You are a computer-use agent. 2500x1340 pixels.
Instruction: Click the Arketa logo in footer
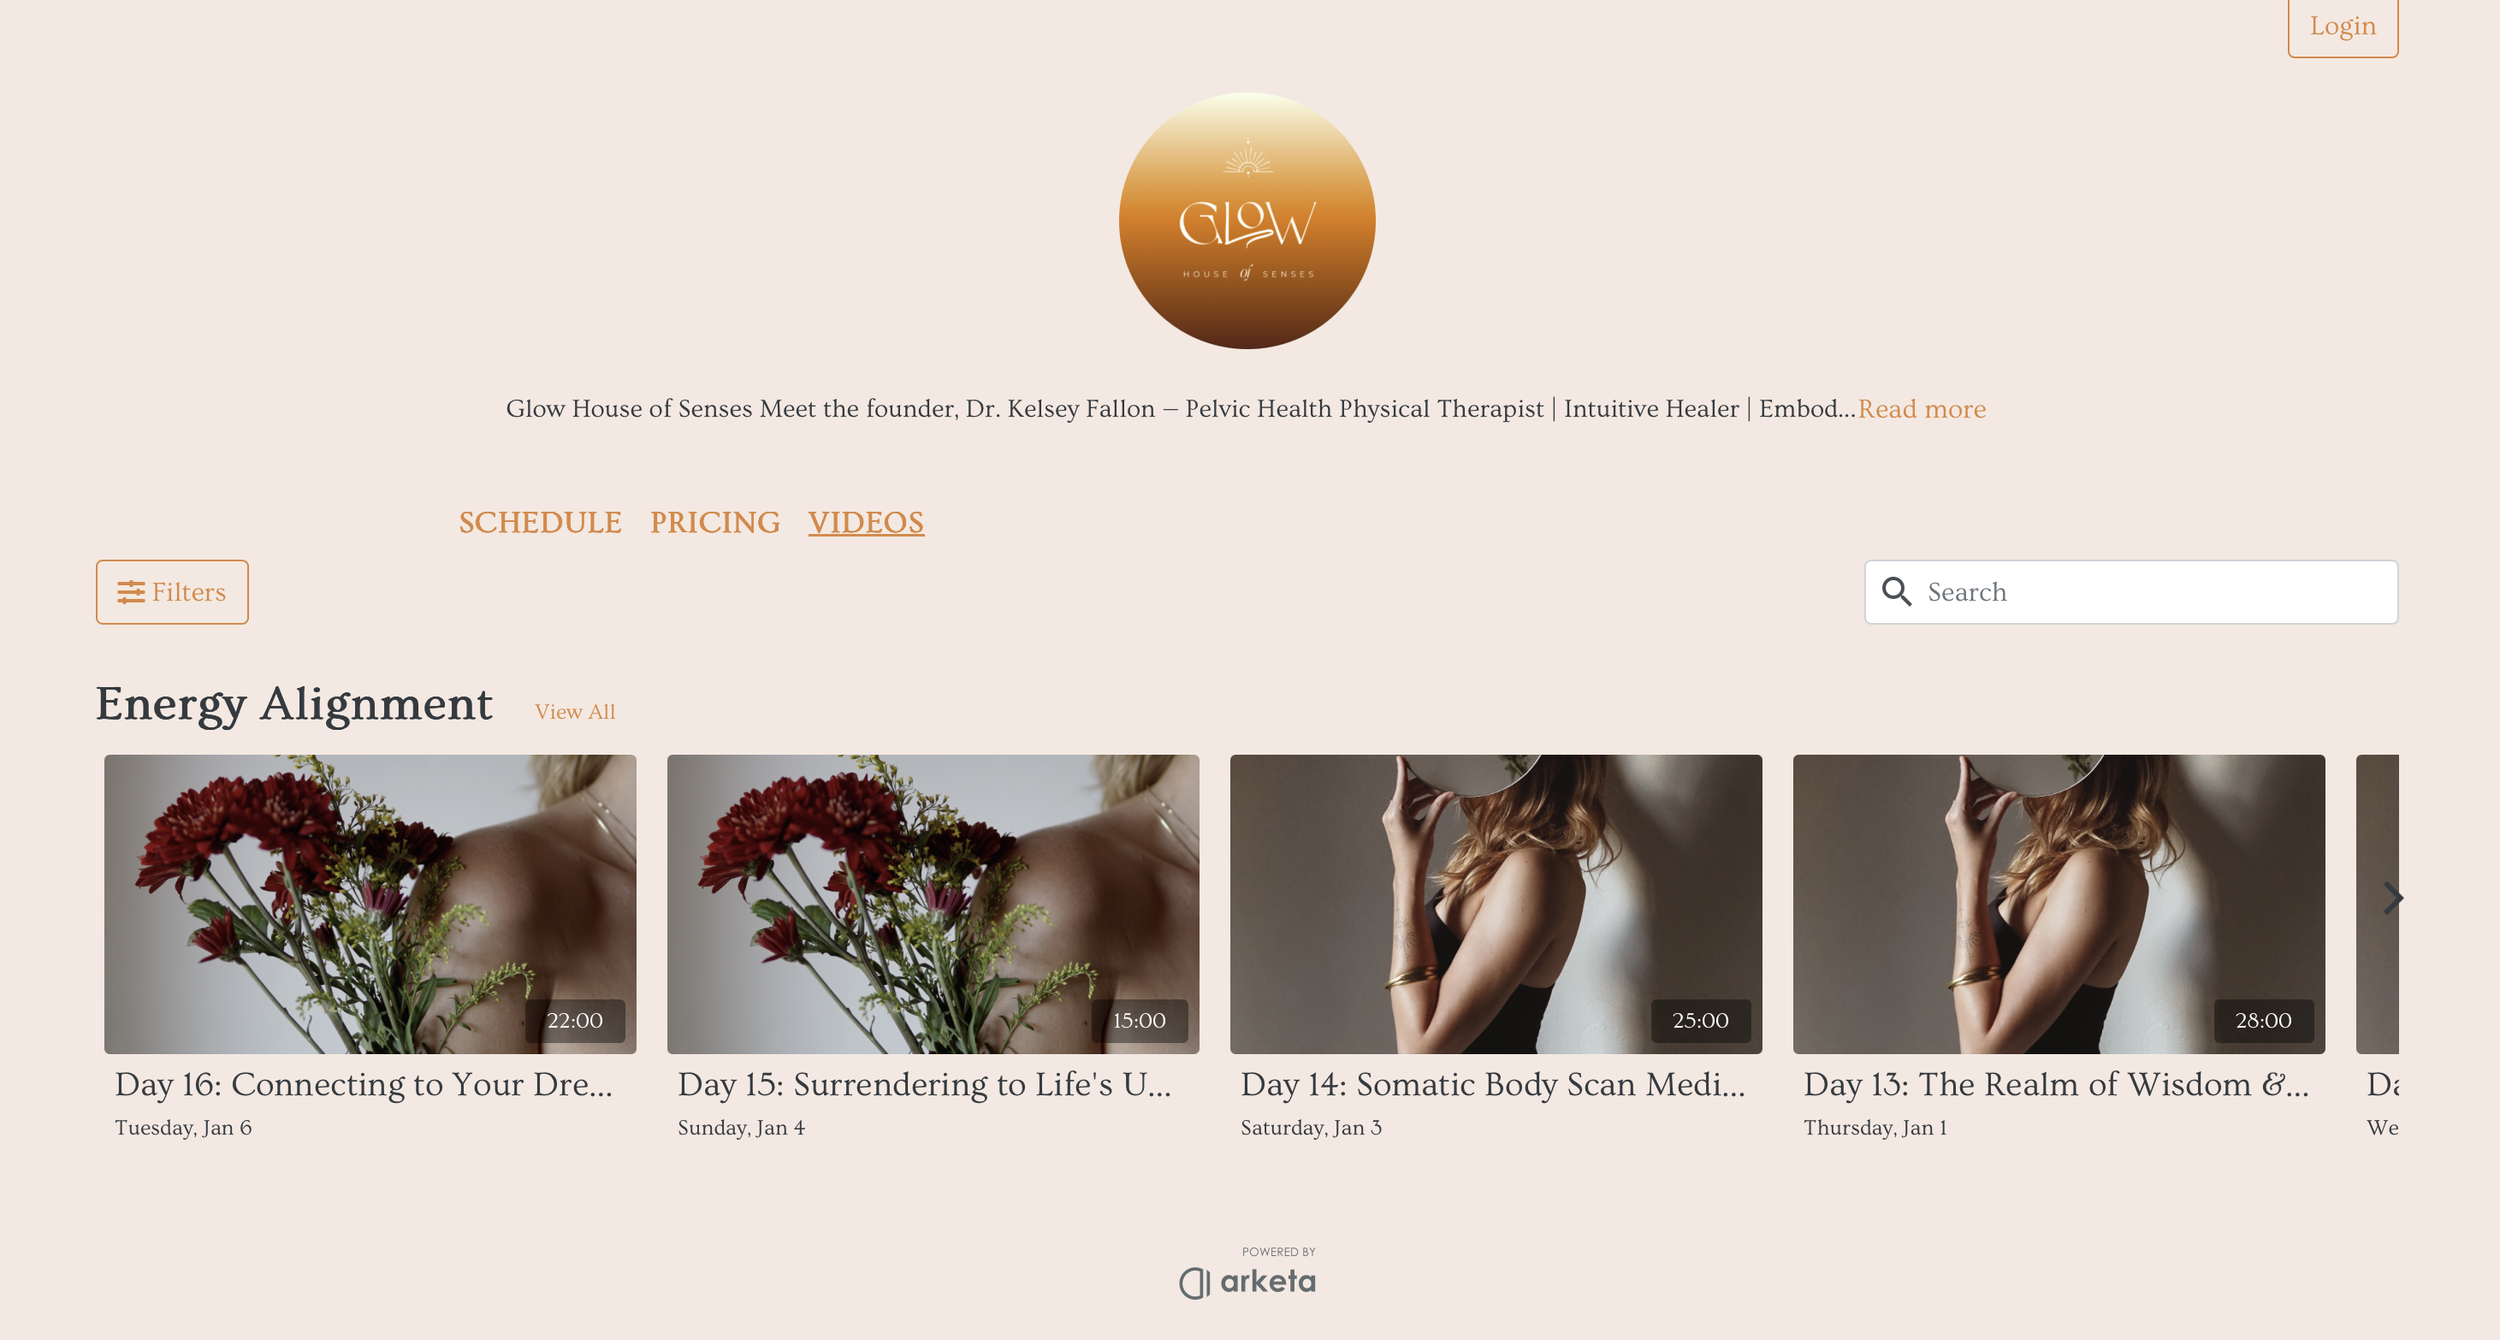(x=1247, y=1281)
